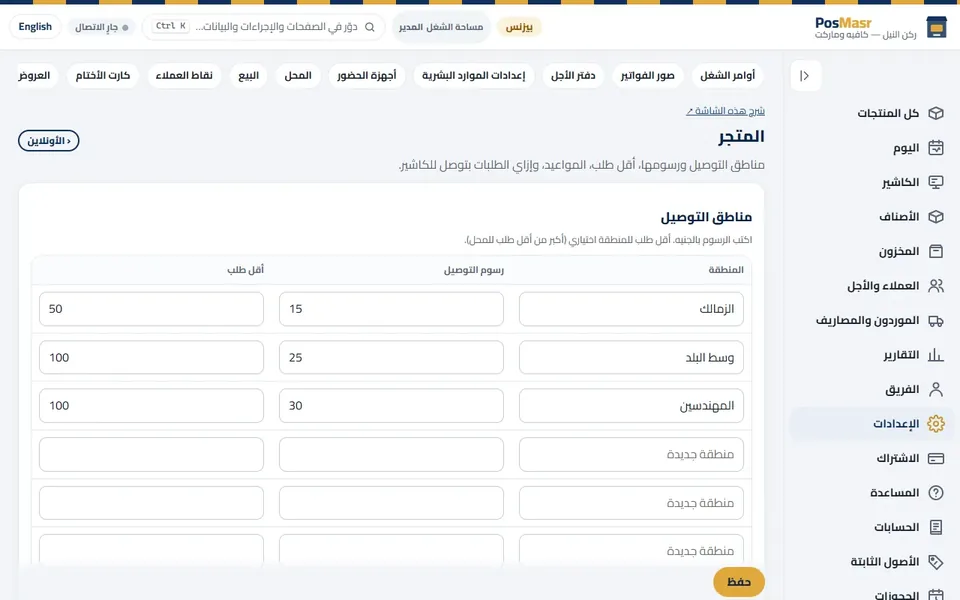Screen dimensions: 960x600
Task: Edit the المهندسين zone name field
Action: click(631, 405)
